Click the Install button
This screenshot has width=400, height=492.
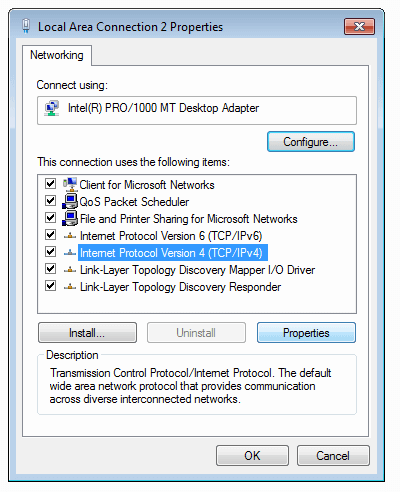87,333
